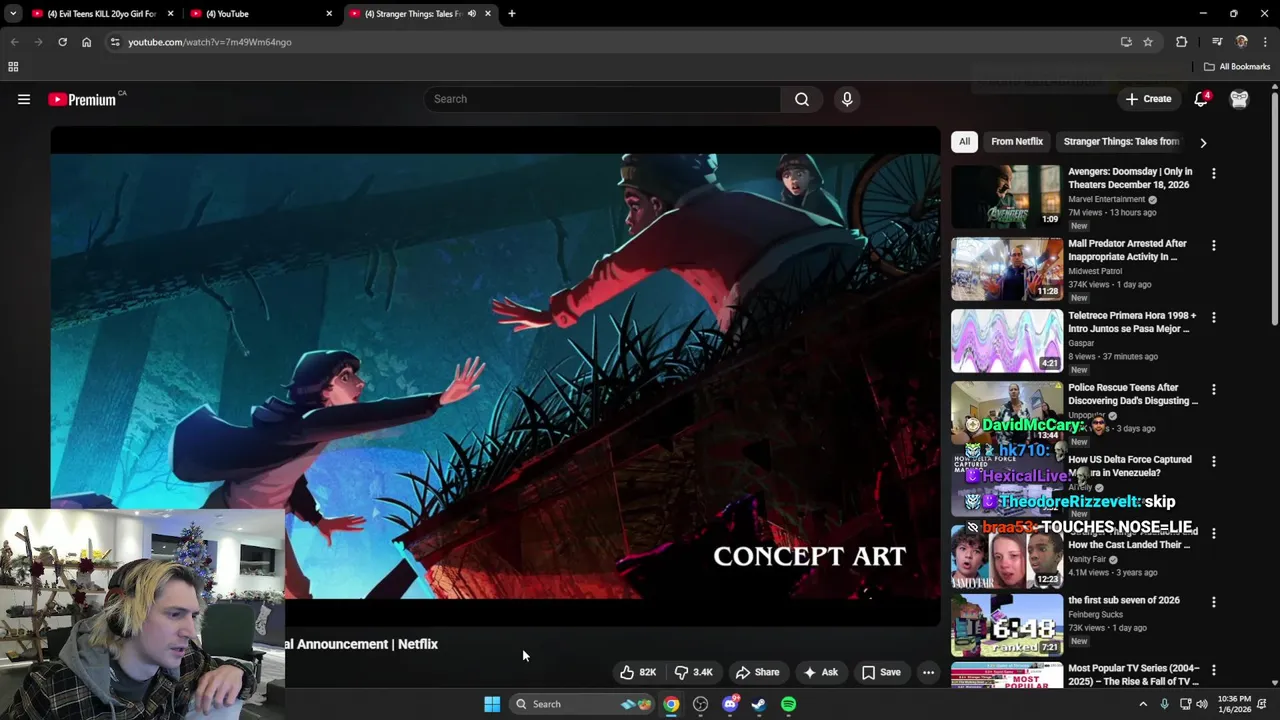Open OBS Studio from the taskbar
Image resolution: width=1280 pixels, height=720 pixels.
(x=700, y=704)
